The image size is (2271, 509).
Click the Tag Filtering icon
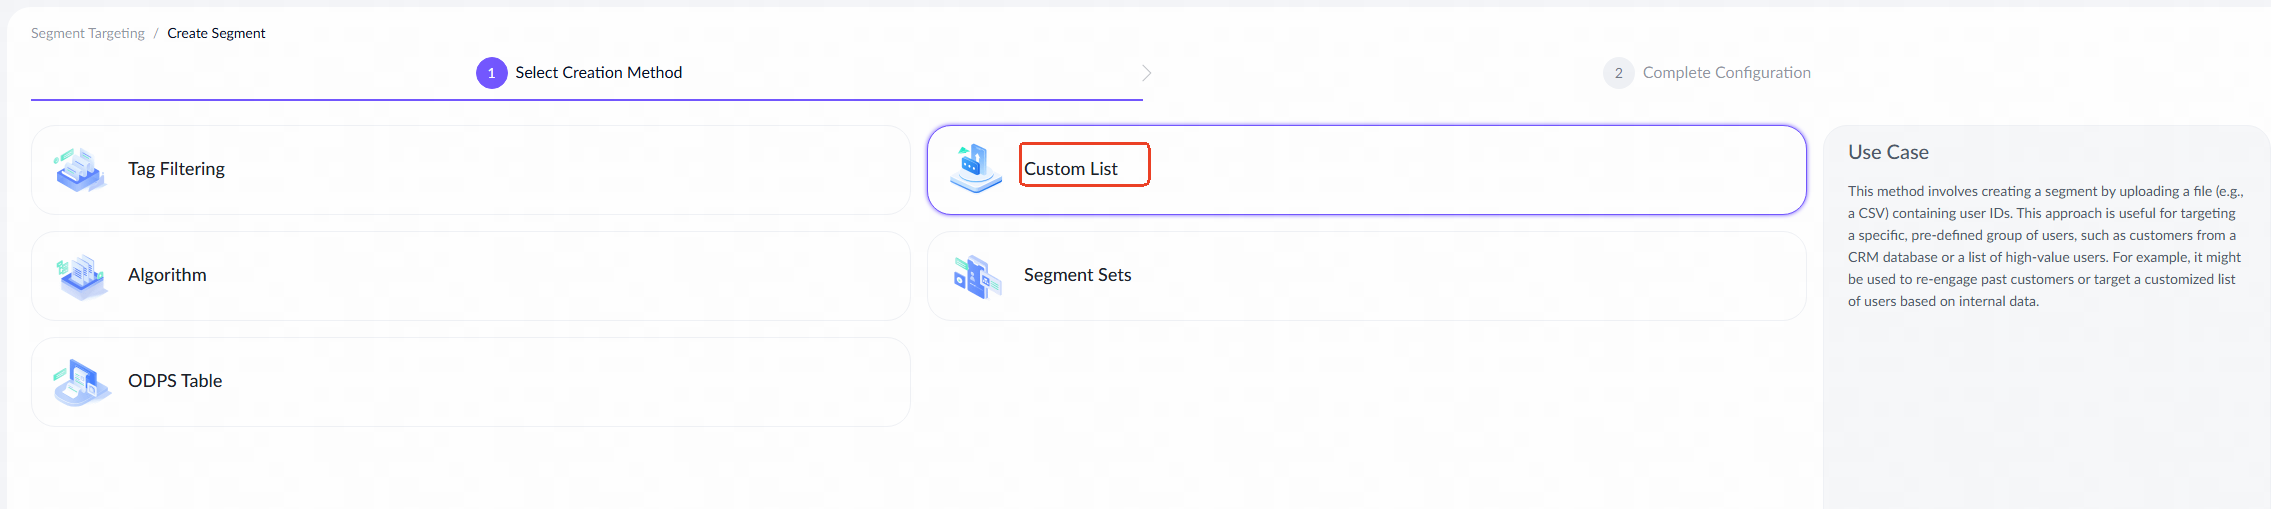coord(81,169)
